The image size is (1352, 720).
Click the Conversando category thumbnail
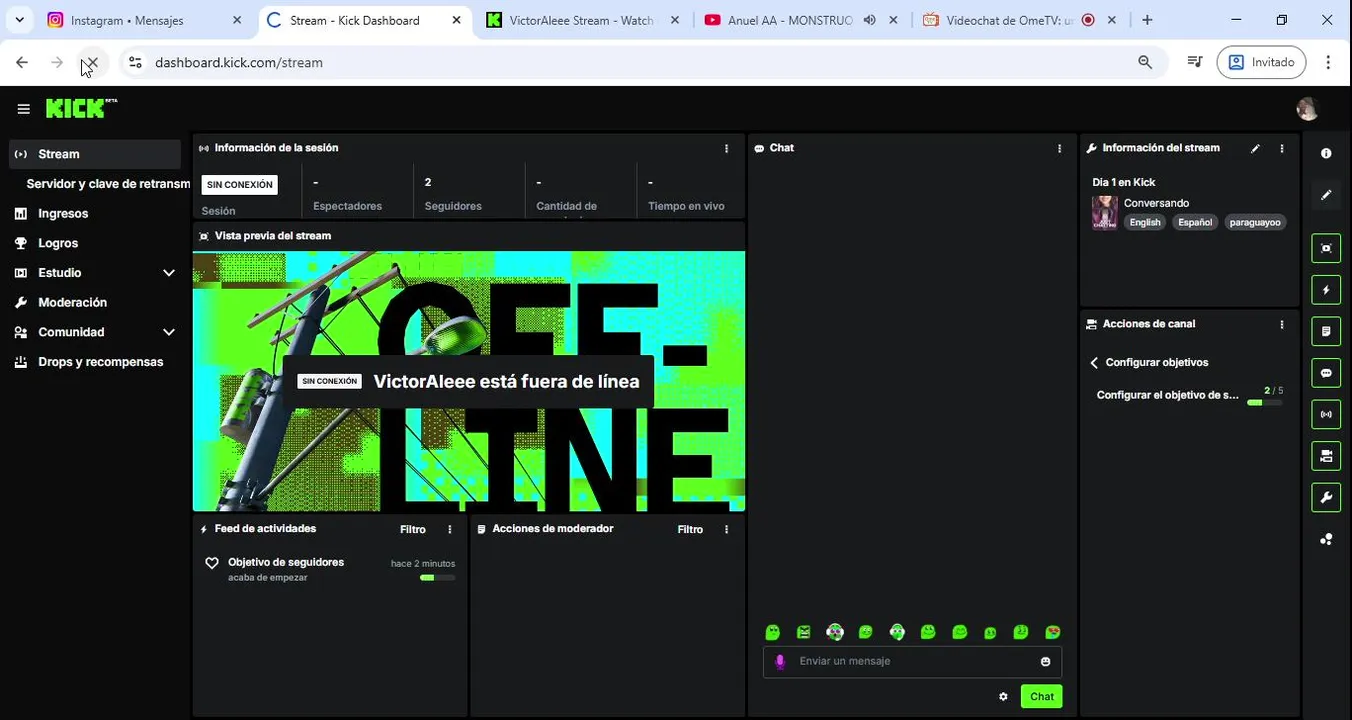point(1104,212)
